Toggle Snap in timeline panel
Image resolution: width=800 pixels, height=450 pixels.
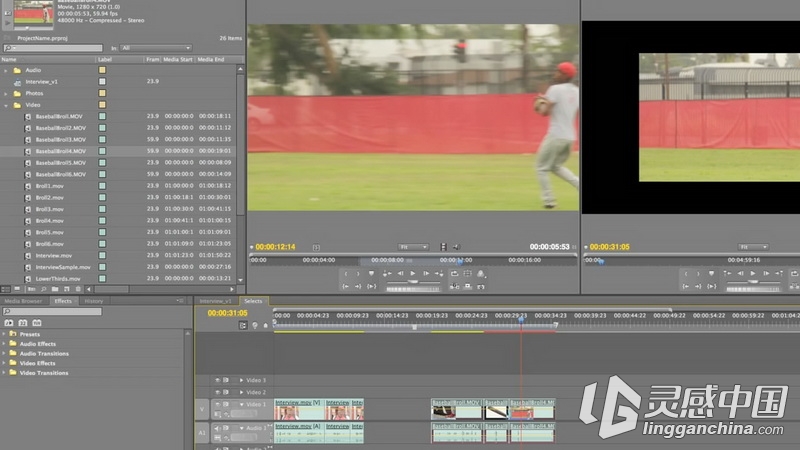point(243,326)
